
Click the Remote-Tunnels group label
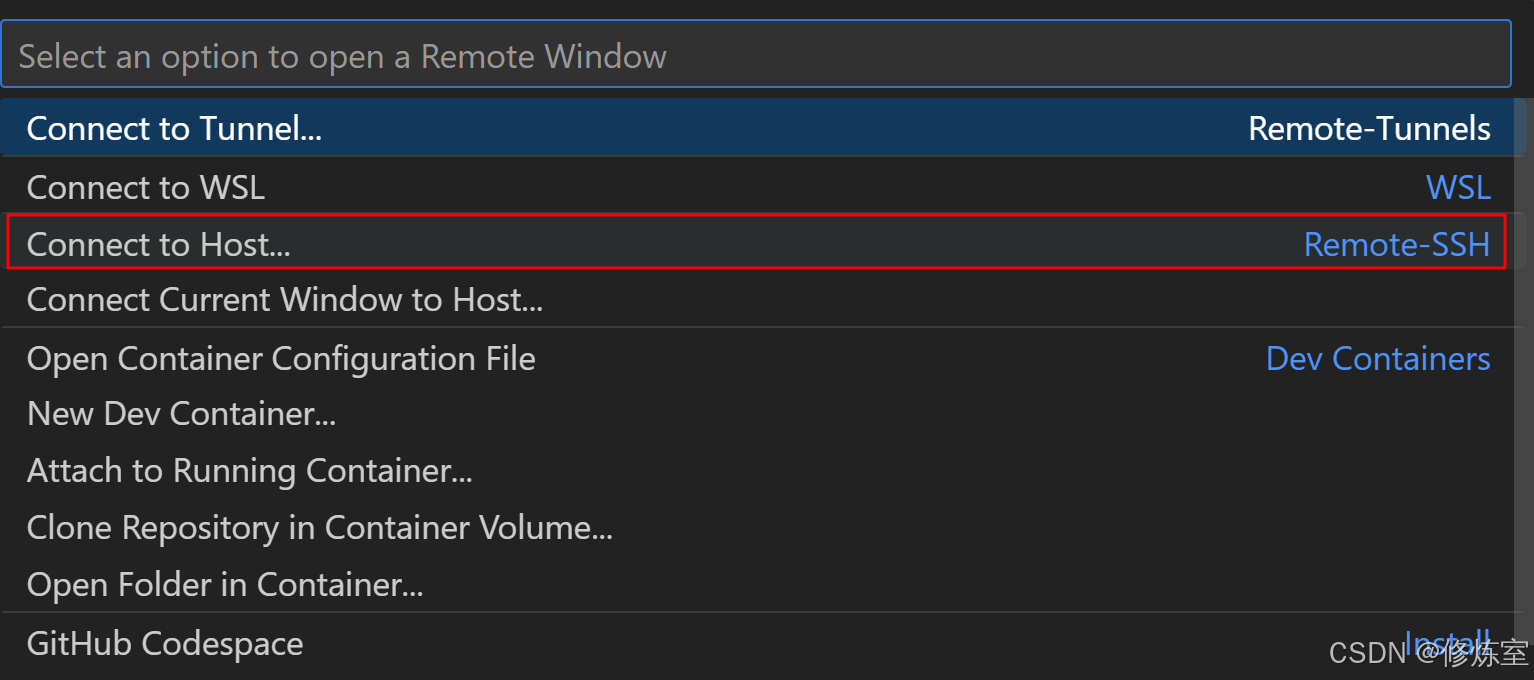click(1369, 129)
